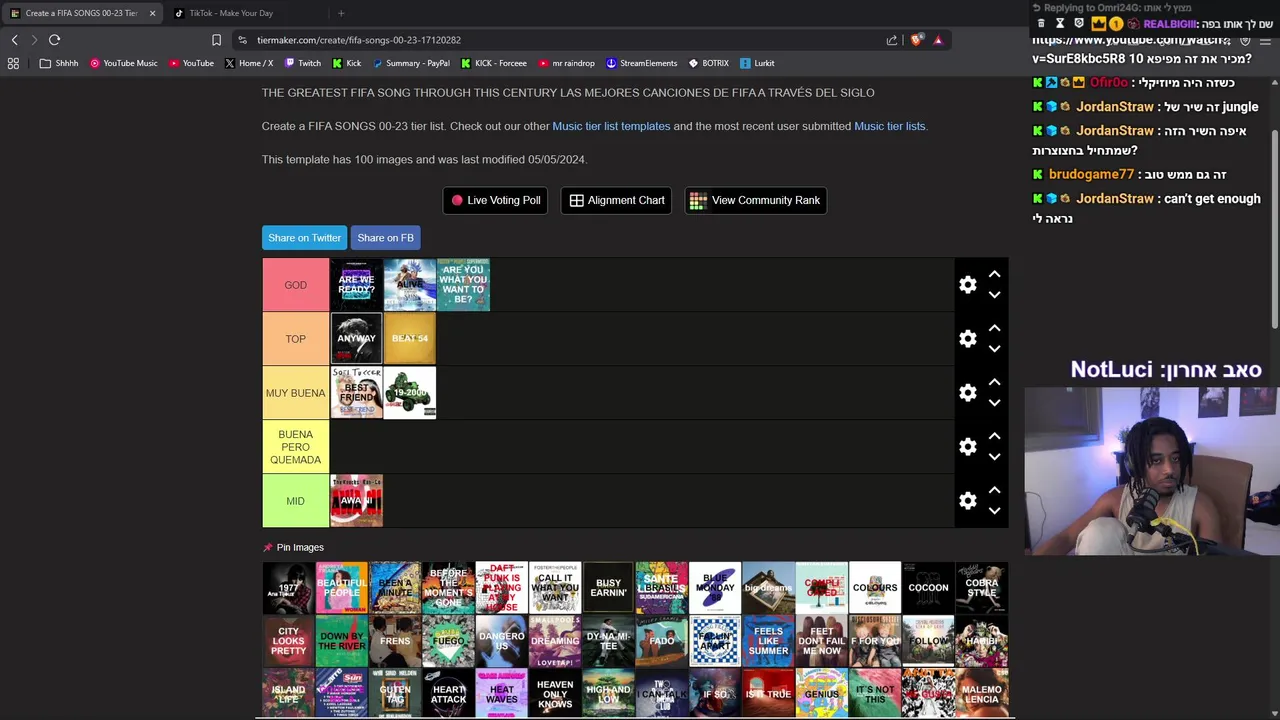Select the ARE WE READY? image in GOD tier
The width and height of the screenshot is (1280, 720).
coord(356,285)
